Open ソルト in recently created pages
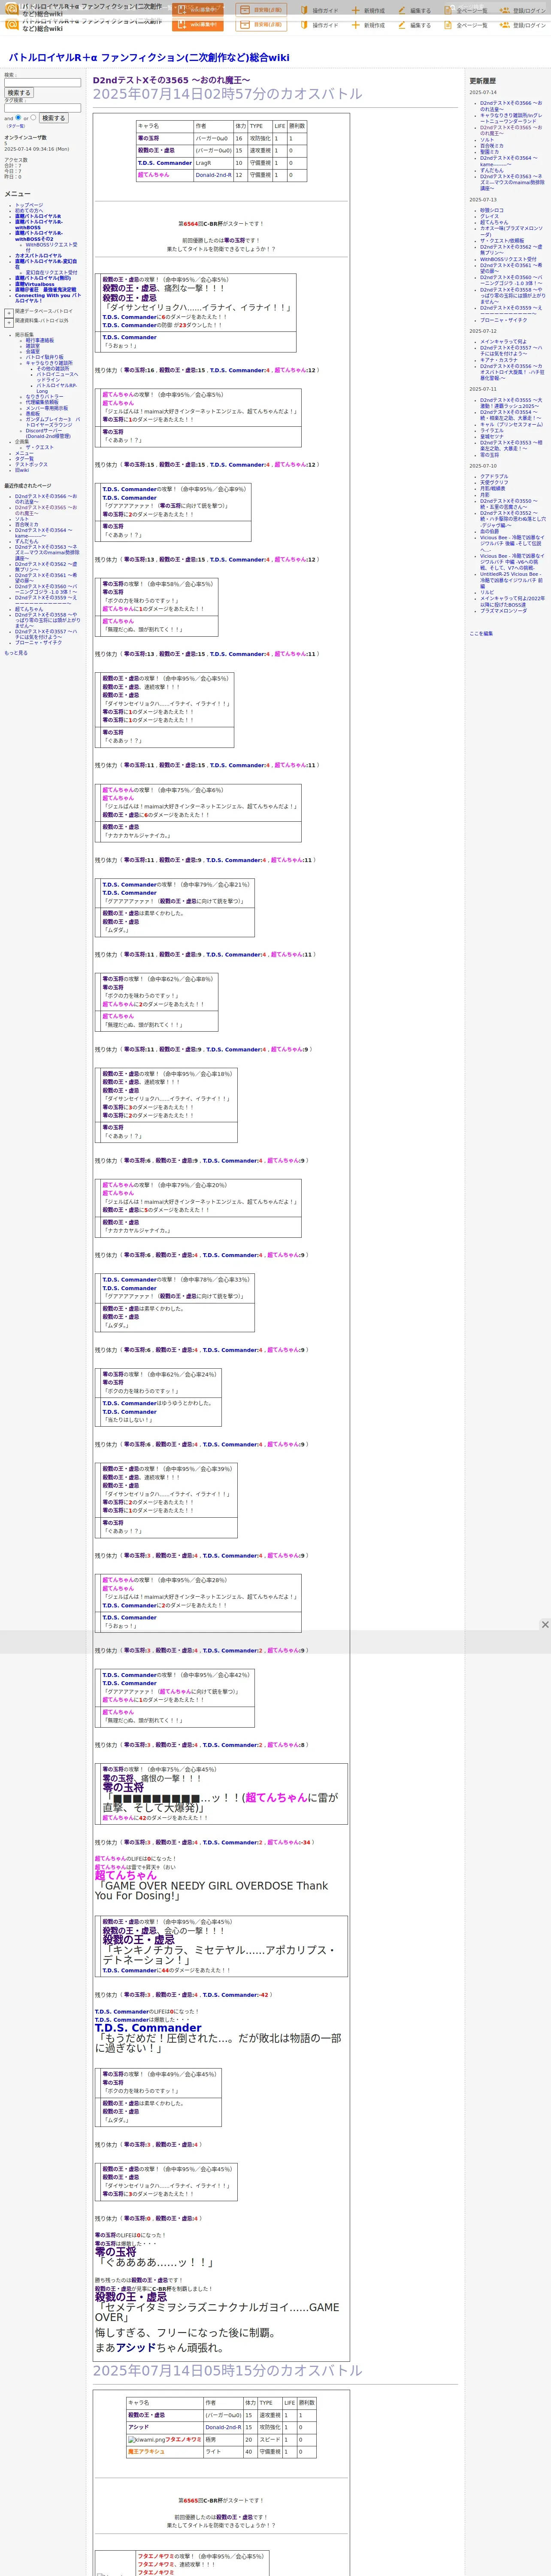The height and width of the screenshot is (2576, 551). point(22,519)
